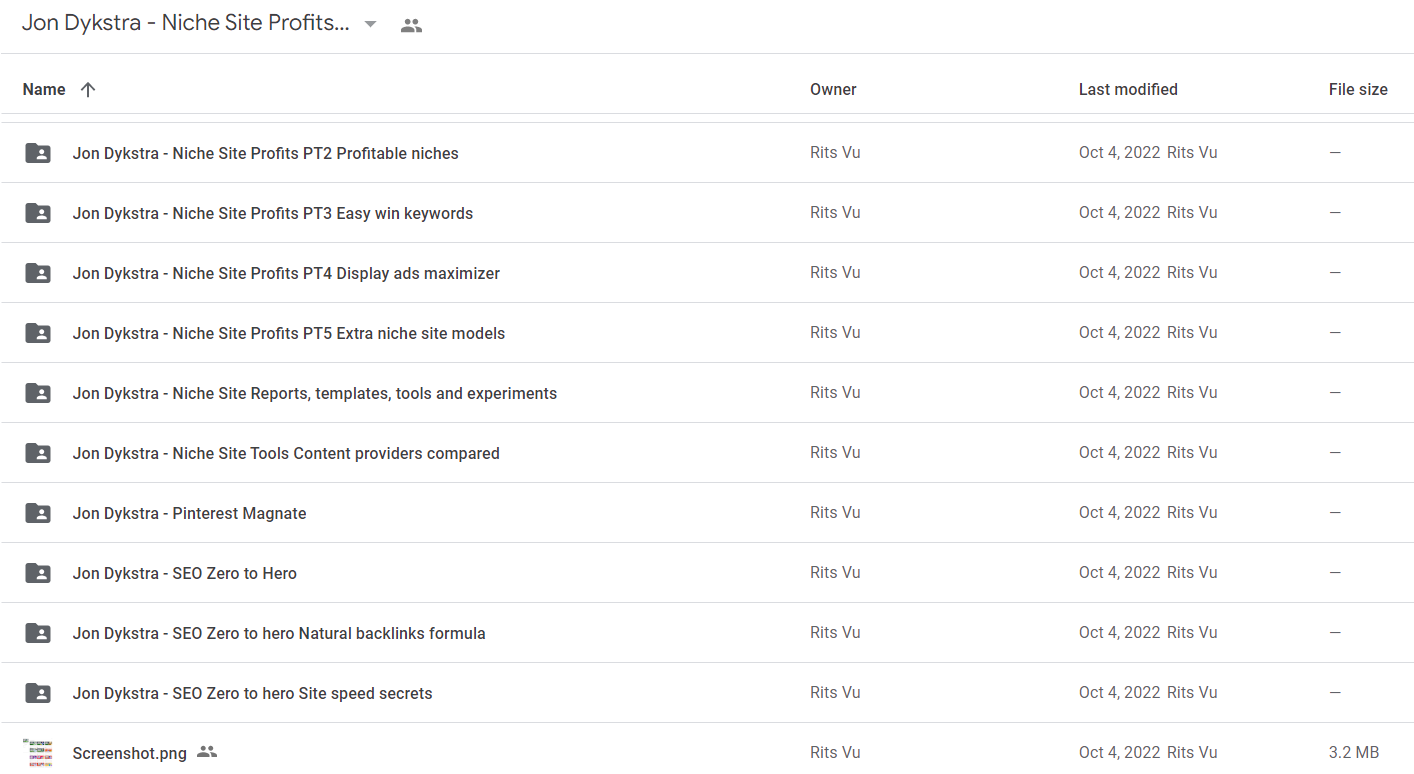Screen dimensions: 1414x774
Task: Click the Owner column header
Action: coord(833,89)
